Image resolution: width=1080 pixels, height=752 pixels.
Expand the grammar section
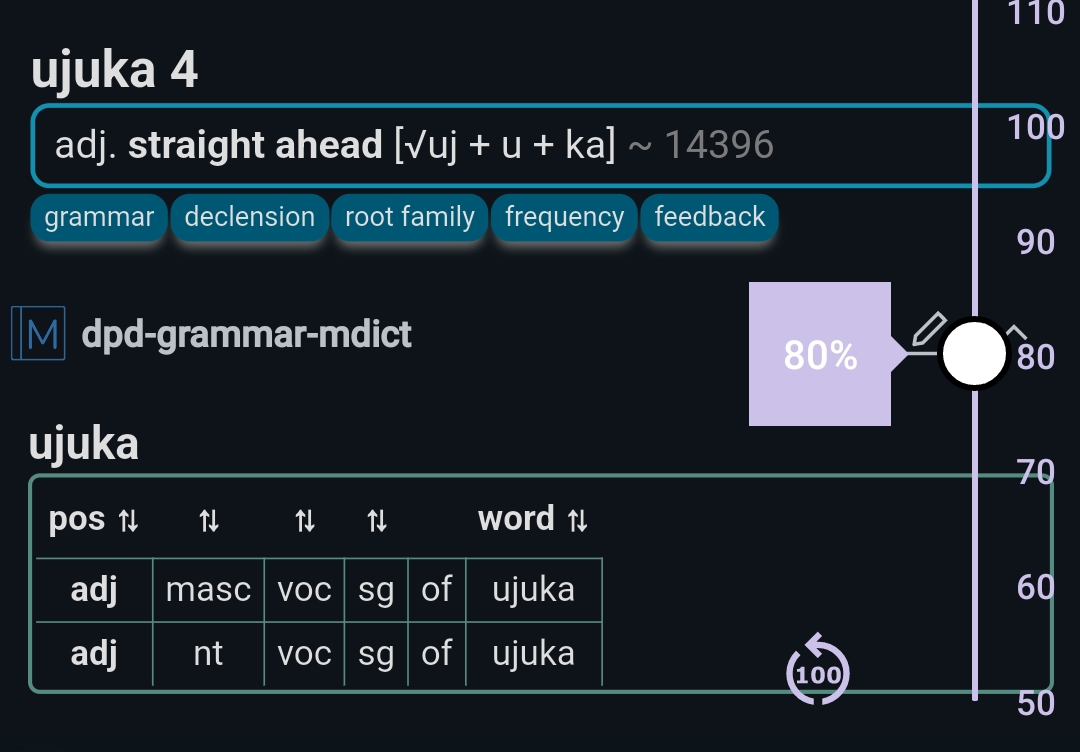point(99,217)
